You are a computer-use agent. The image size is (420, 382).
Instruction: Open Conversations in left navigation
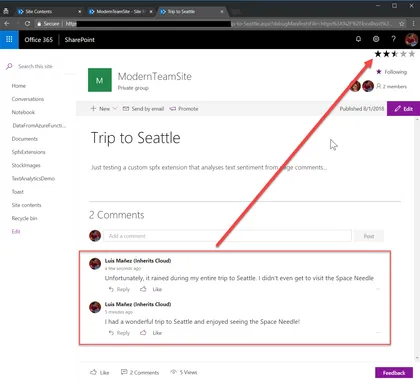click(x=28, y=99)
